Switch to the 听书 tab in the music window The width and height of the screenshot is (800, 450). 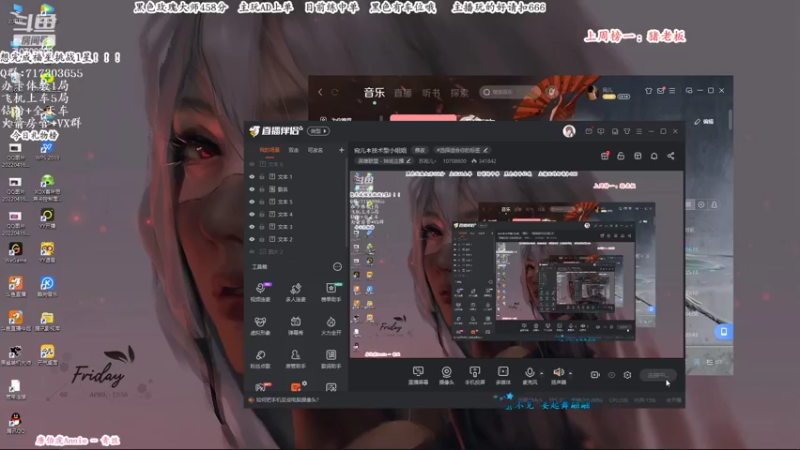(x=431, y=93)
